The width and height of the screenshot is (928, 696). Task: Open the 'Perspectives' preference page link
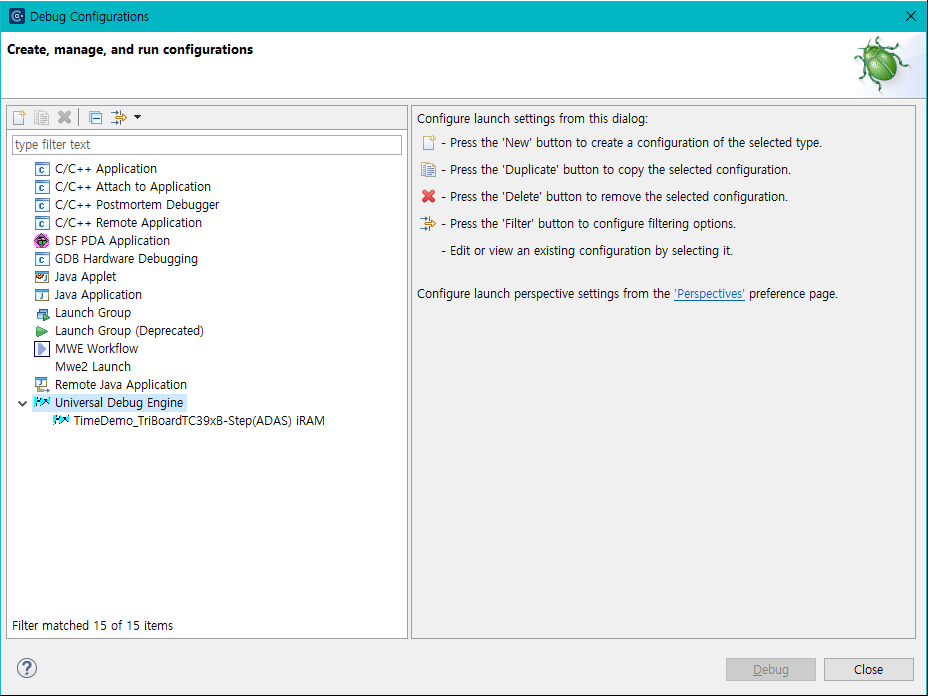[709, 294]
